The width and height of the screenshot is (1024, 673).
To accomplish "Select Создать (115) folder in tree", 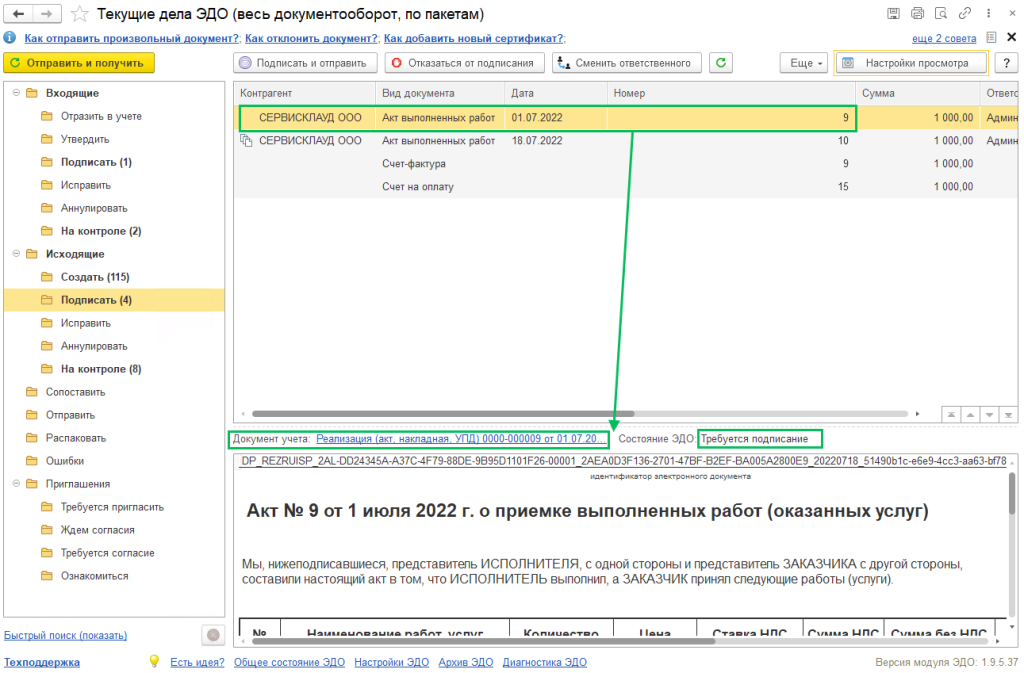I will point(94,277).
